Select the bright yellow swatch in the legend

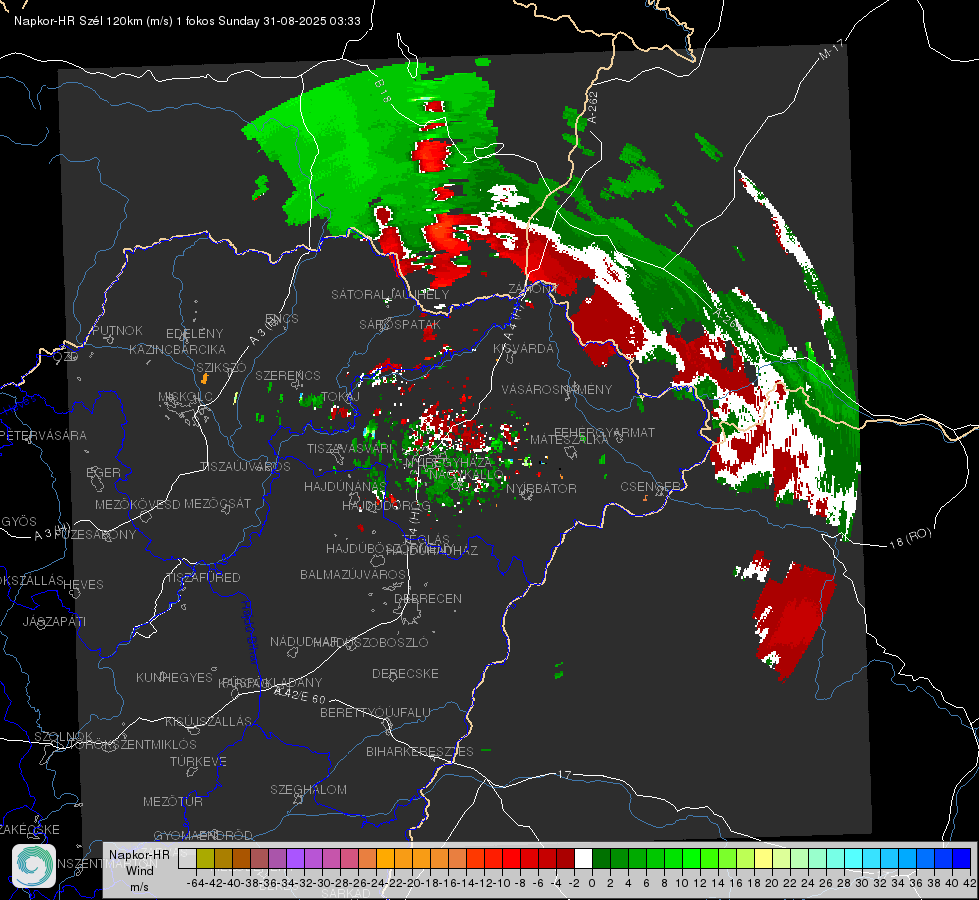coord(764,858)
